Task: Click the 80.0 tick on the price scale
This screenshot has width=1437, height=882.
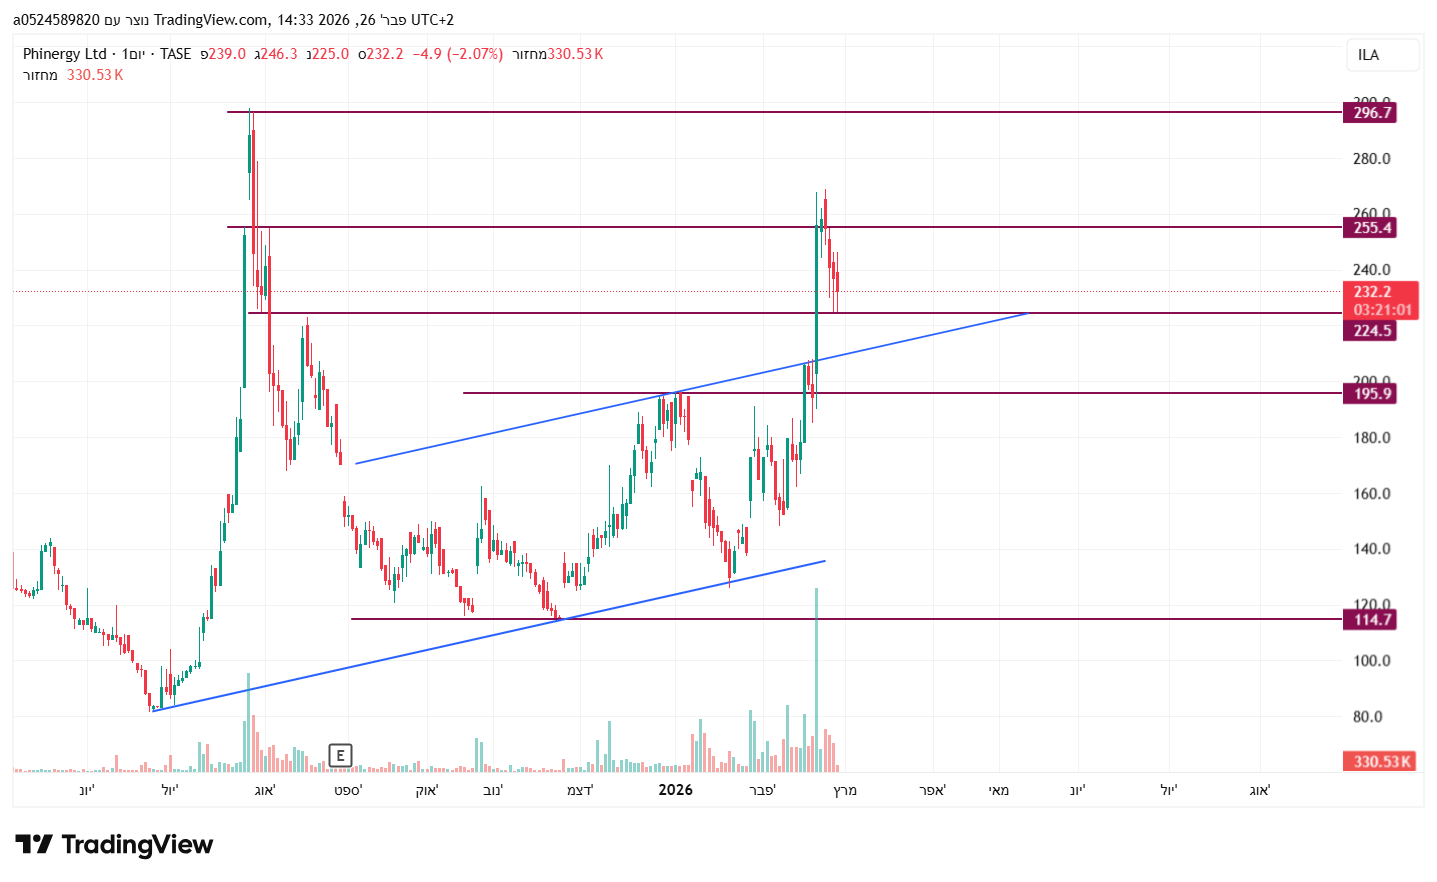Action: point(1367,717)
